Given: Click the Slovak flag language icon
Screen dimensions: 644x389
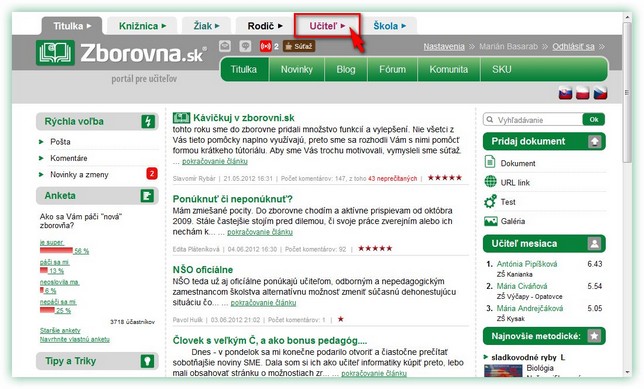Looking at the screenshot, I should [566, 93].
